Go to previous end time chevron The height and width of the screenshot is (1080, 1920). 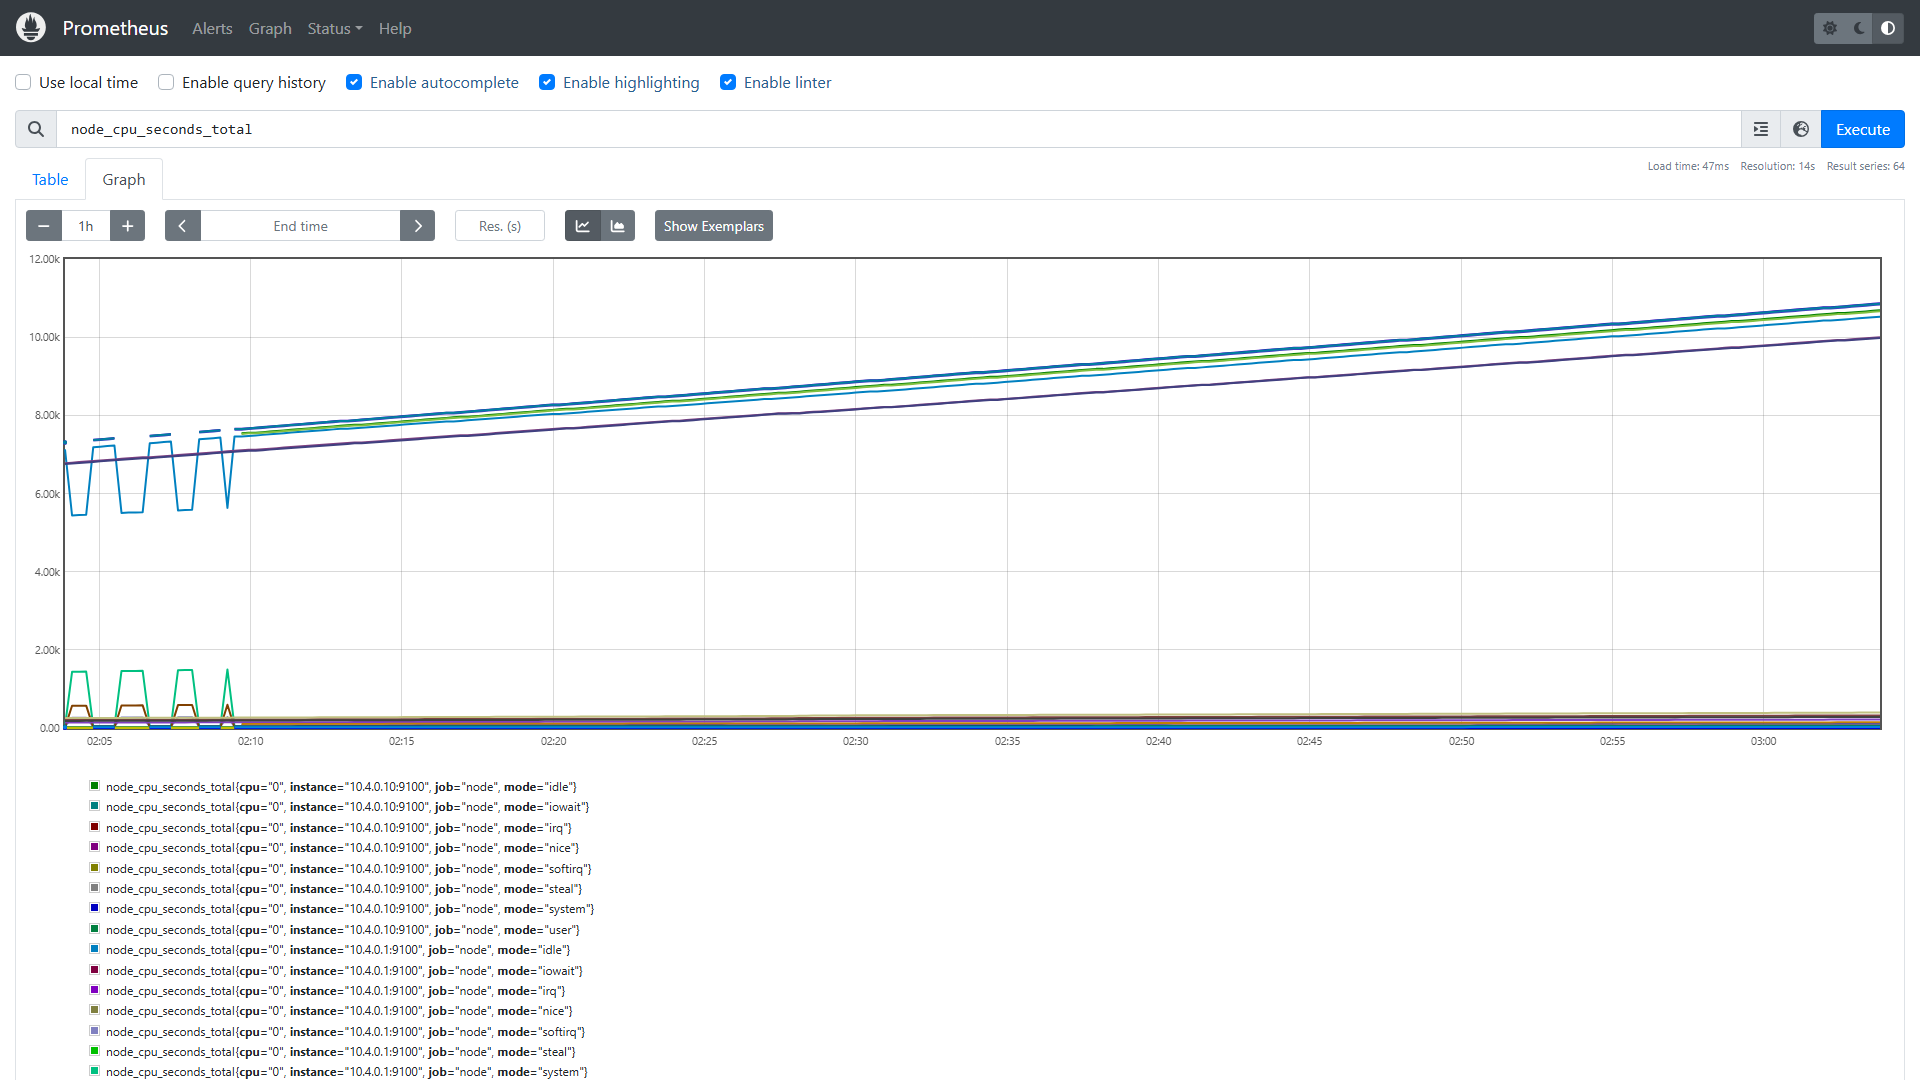point(183,226)
